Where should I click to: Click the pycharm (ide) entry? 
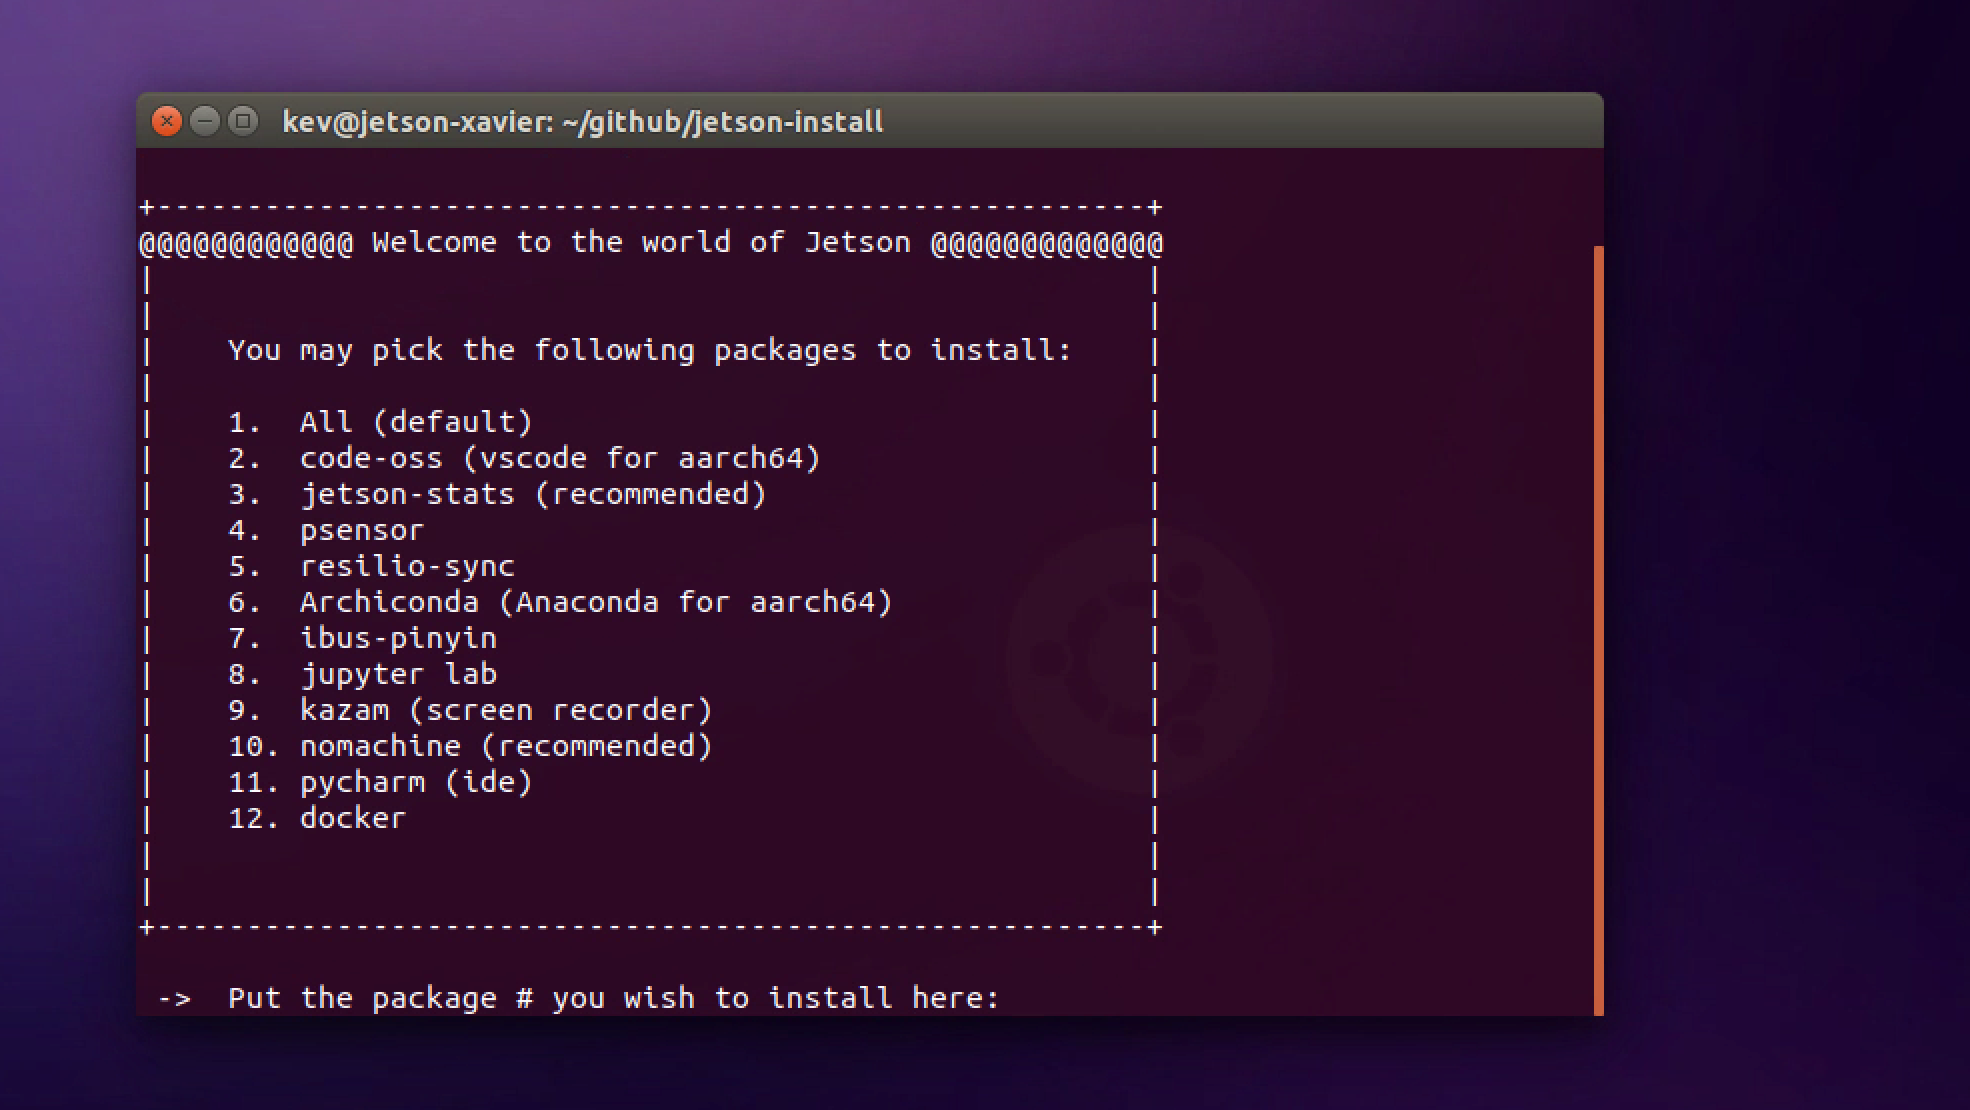tap(415, 782)
